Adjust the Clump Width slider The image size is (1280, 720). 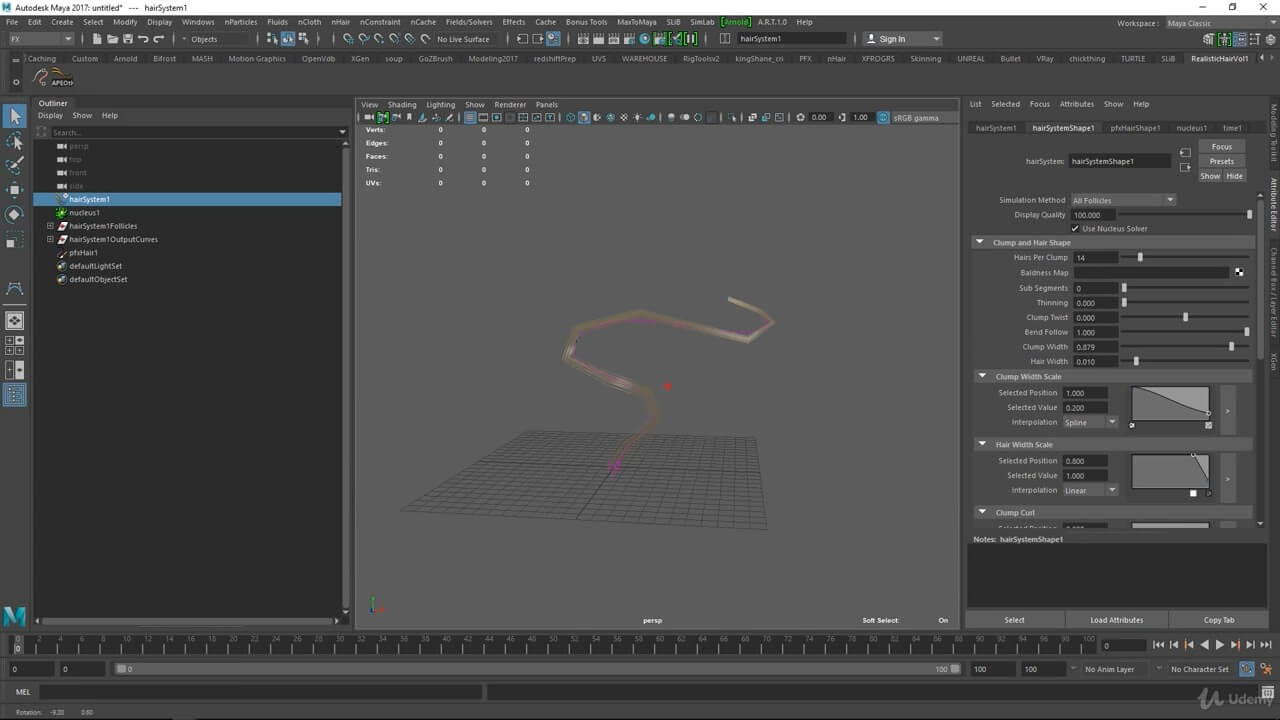1231,347
